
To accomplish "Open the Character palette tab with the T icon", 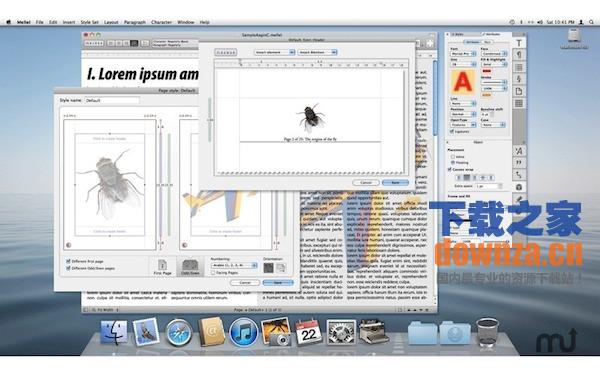I will 519,43.
